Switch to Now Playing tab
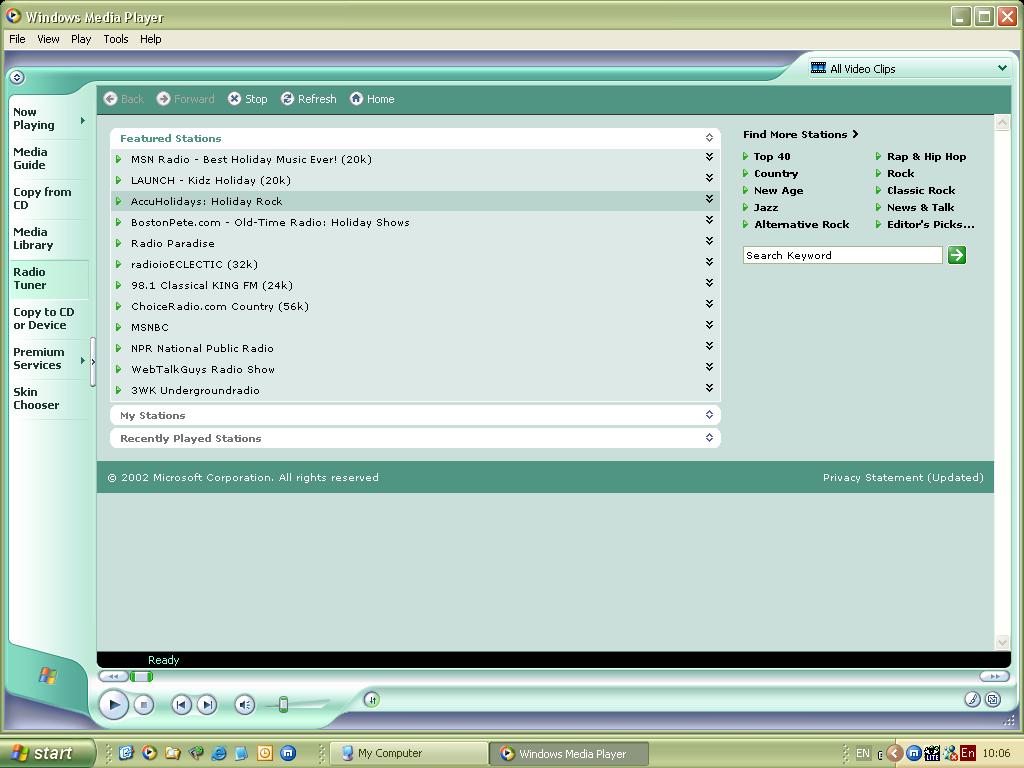This screenshot has height=768, width=1024. click(49, 119)
